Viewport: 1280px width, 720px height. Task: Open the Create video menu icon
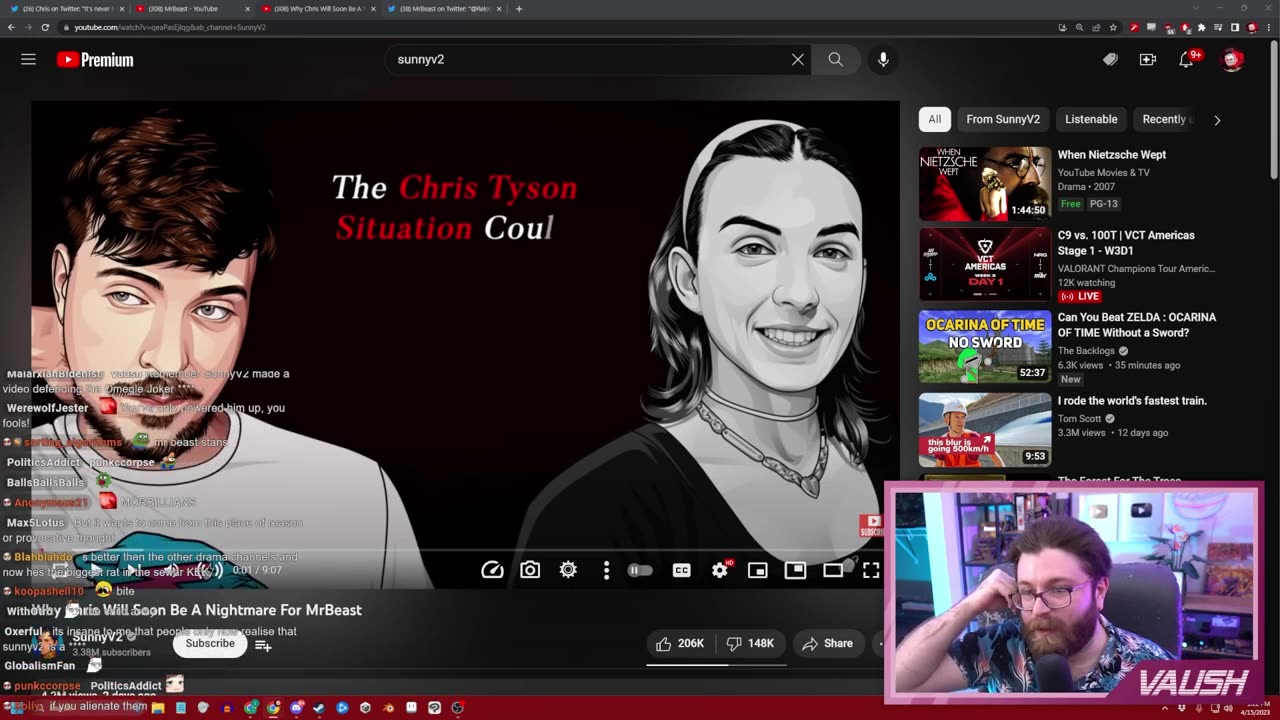pos(1147,60)
